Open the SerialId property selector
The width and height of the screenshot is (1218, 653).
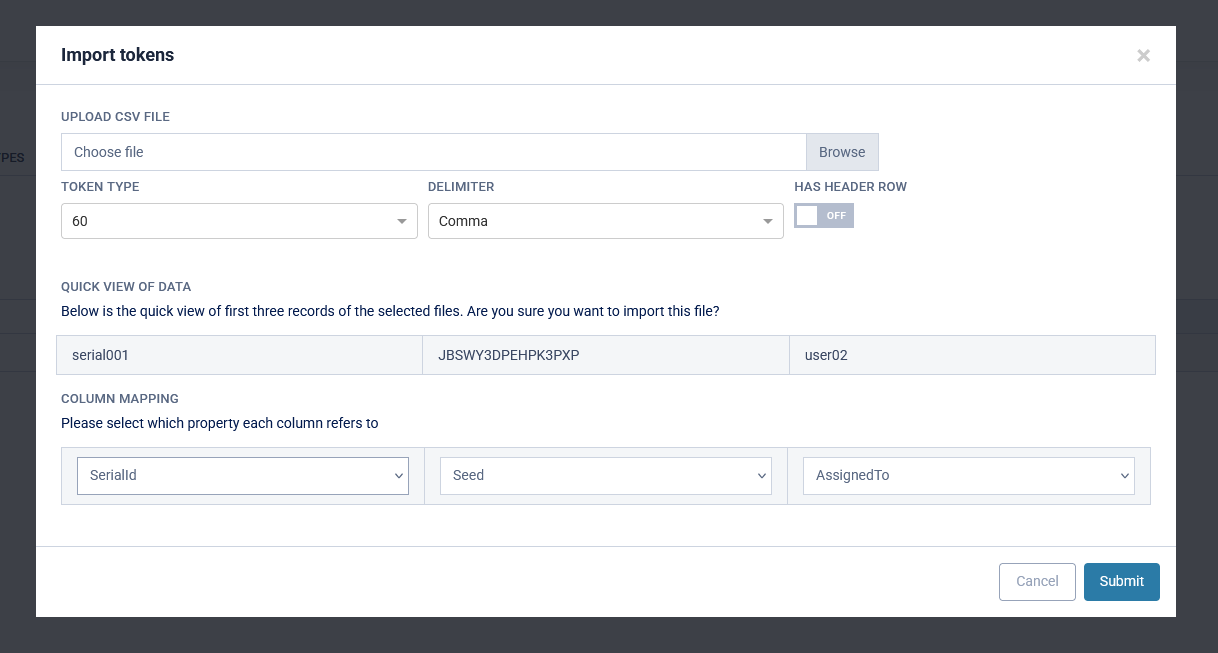click(x=242, y=476)
